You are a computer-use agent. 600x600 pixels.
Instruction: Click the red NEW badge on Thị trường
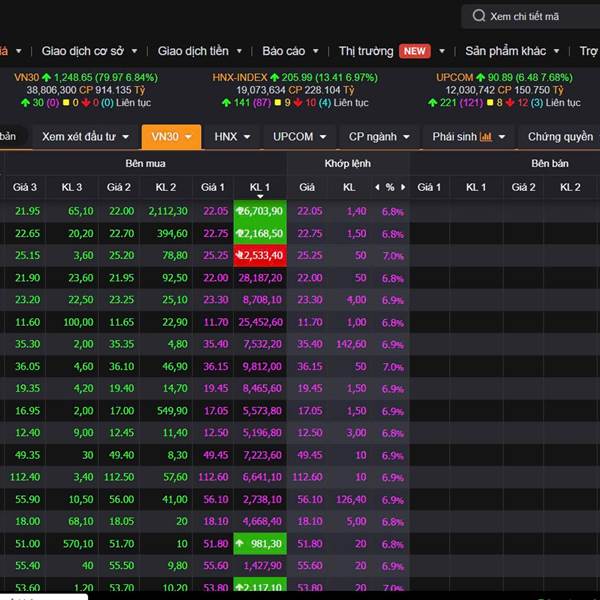415,51
